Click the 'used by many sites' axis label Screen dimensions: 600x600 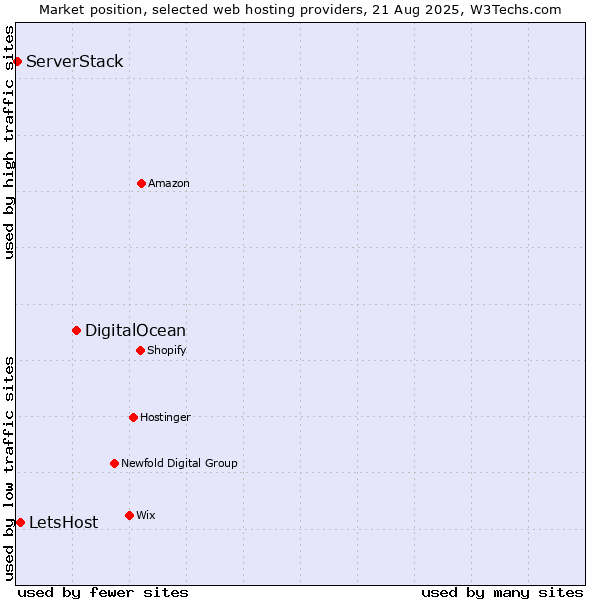click(502, 593)
